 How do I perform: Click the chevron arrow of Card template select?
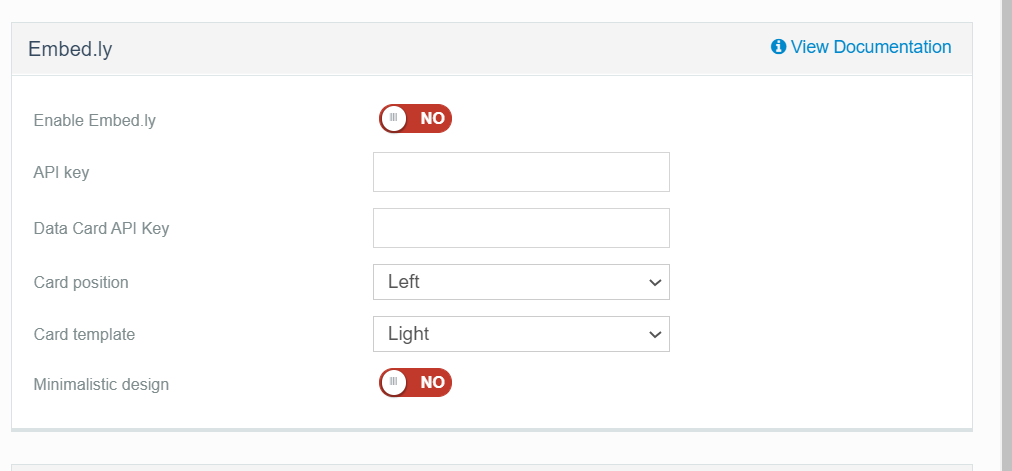point(655,335)
